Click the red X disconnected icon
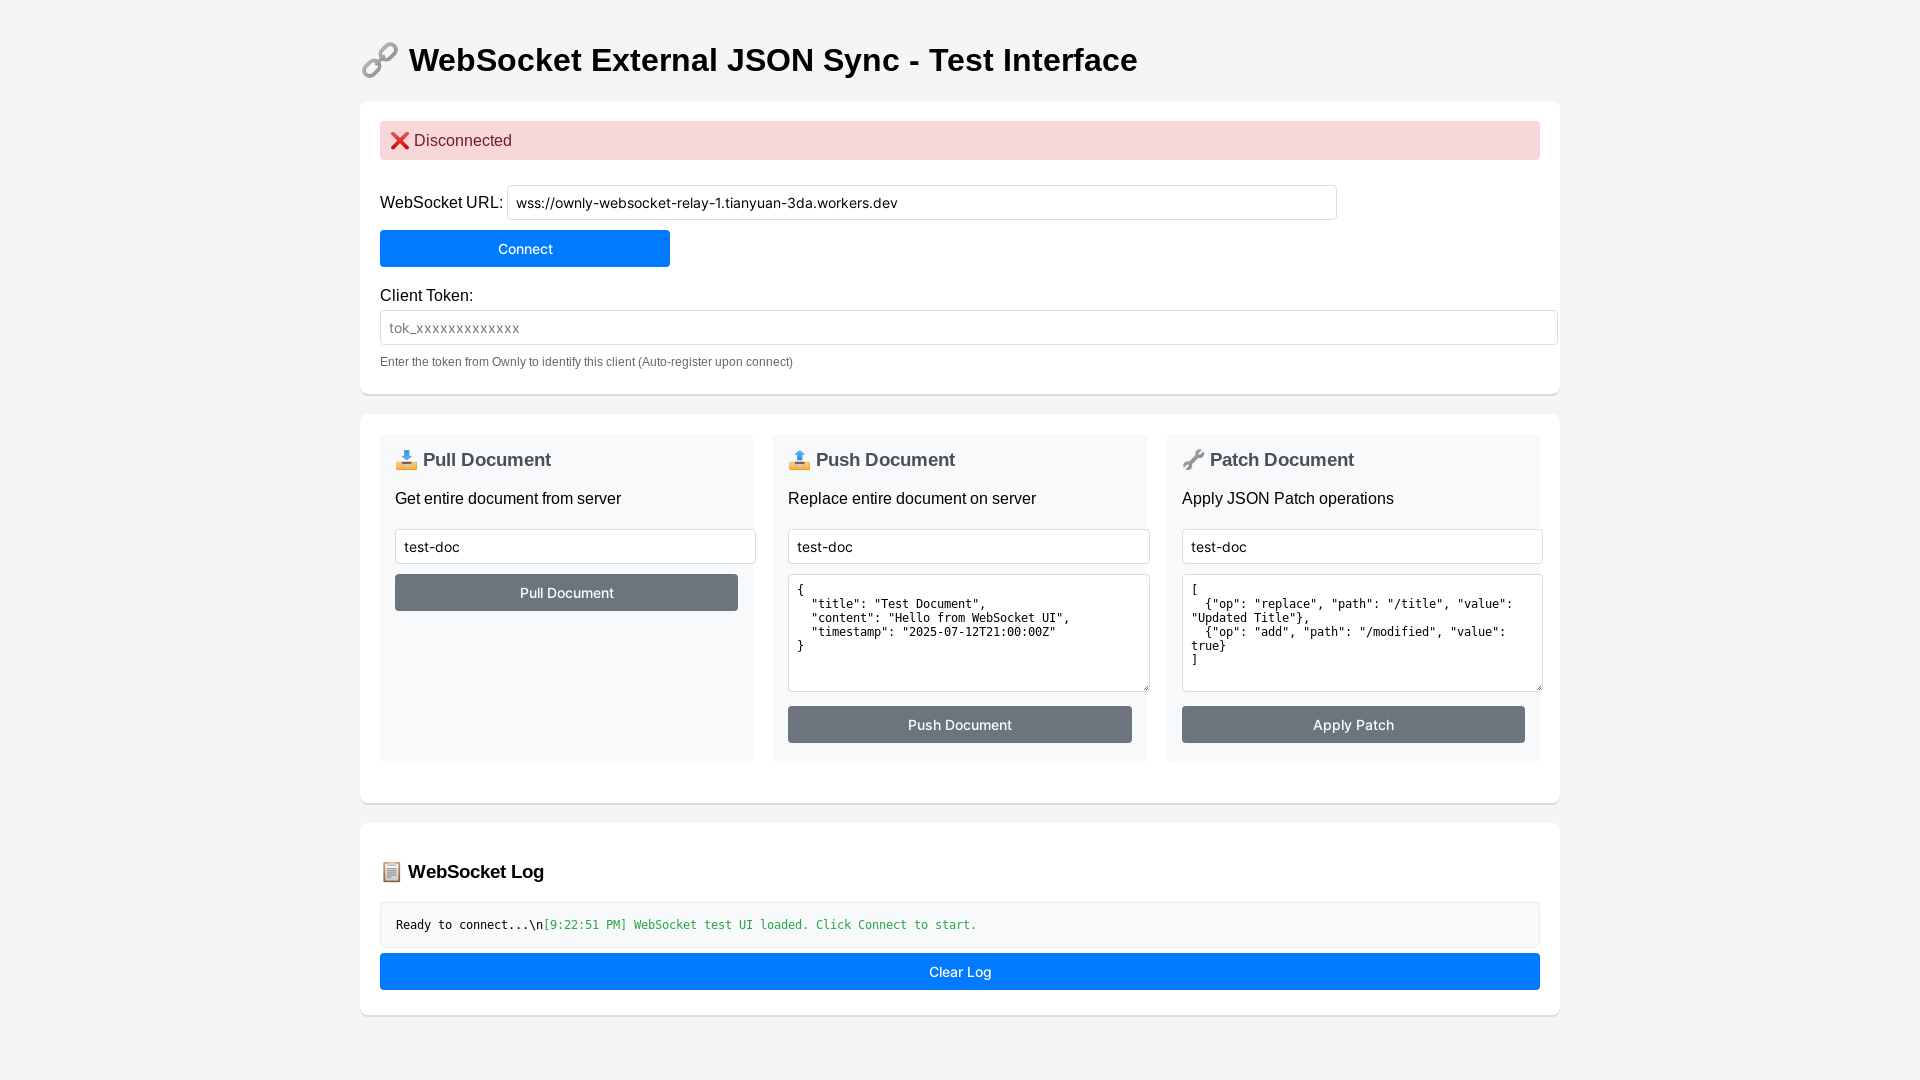The width and height of the screenshot is (1920, 1080). point(400,141)
